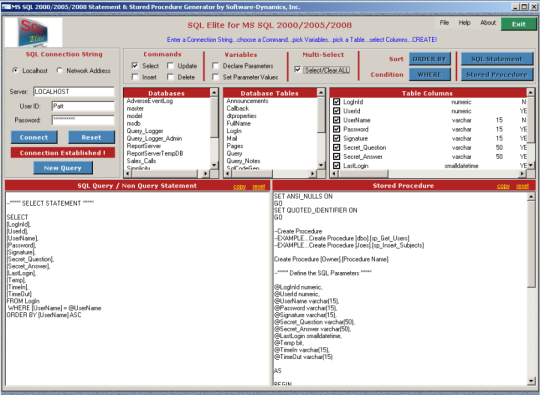Screen dimensions: 540x395
Task: Uncheck the Signature column checkbox
Action: [x=336, y=138]
